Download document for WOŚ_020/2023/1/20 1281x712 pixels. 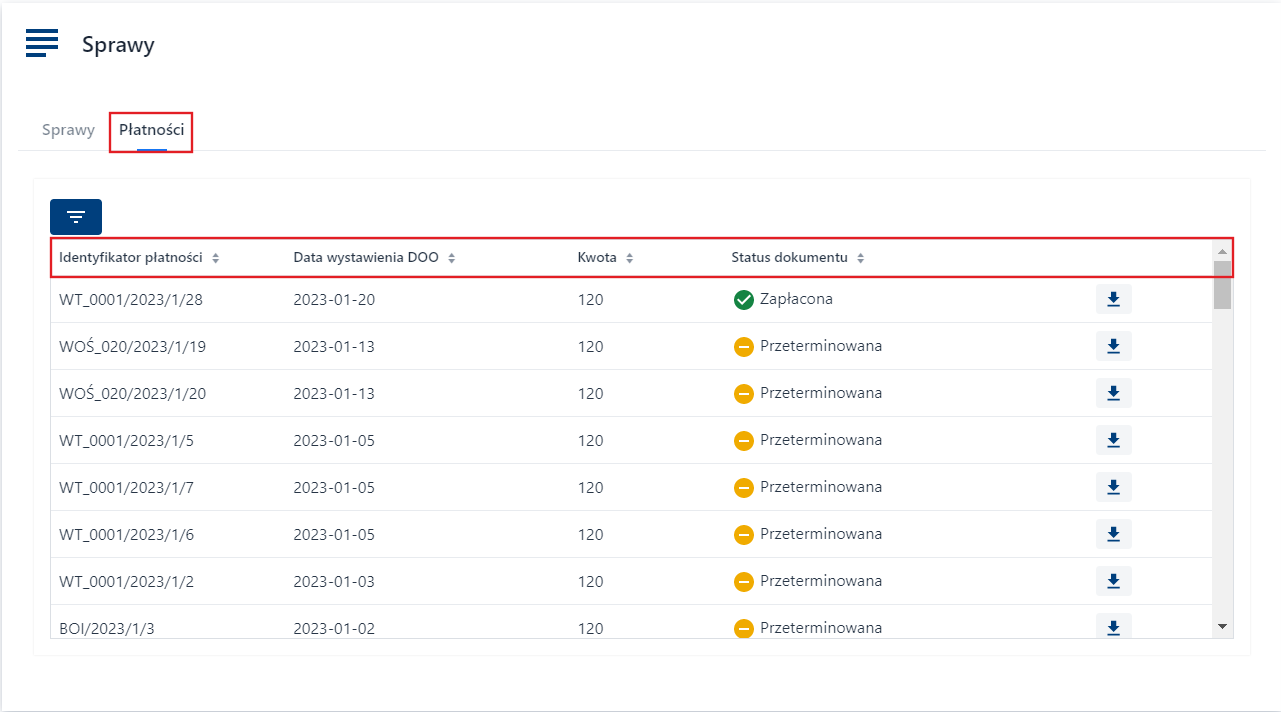point(1113,393)
